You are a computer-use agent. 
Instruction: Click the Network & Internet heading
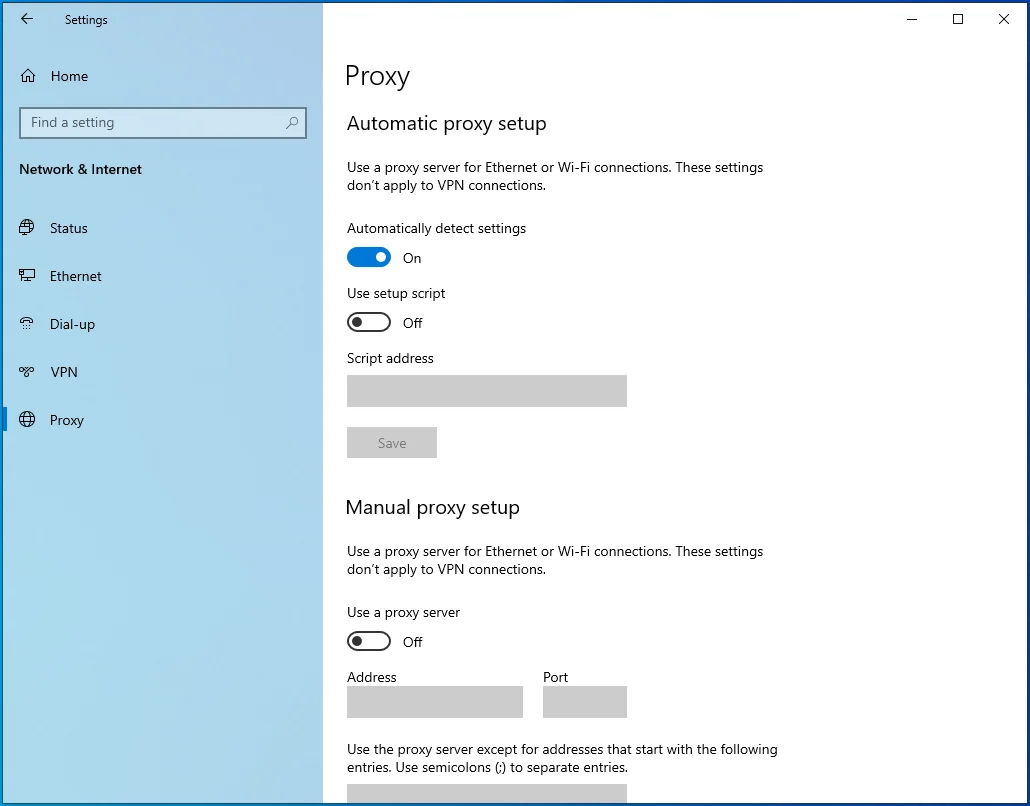[x=81, y=169]
